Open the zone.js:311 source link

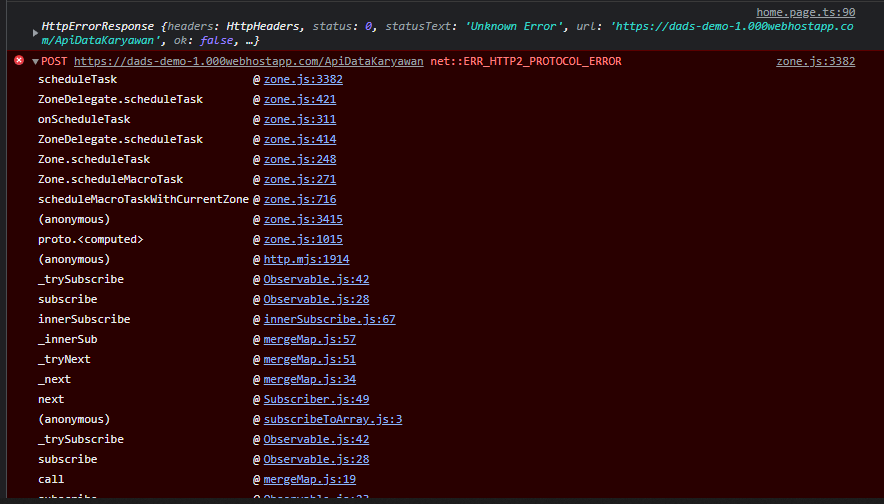(299, 120)
